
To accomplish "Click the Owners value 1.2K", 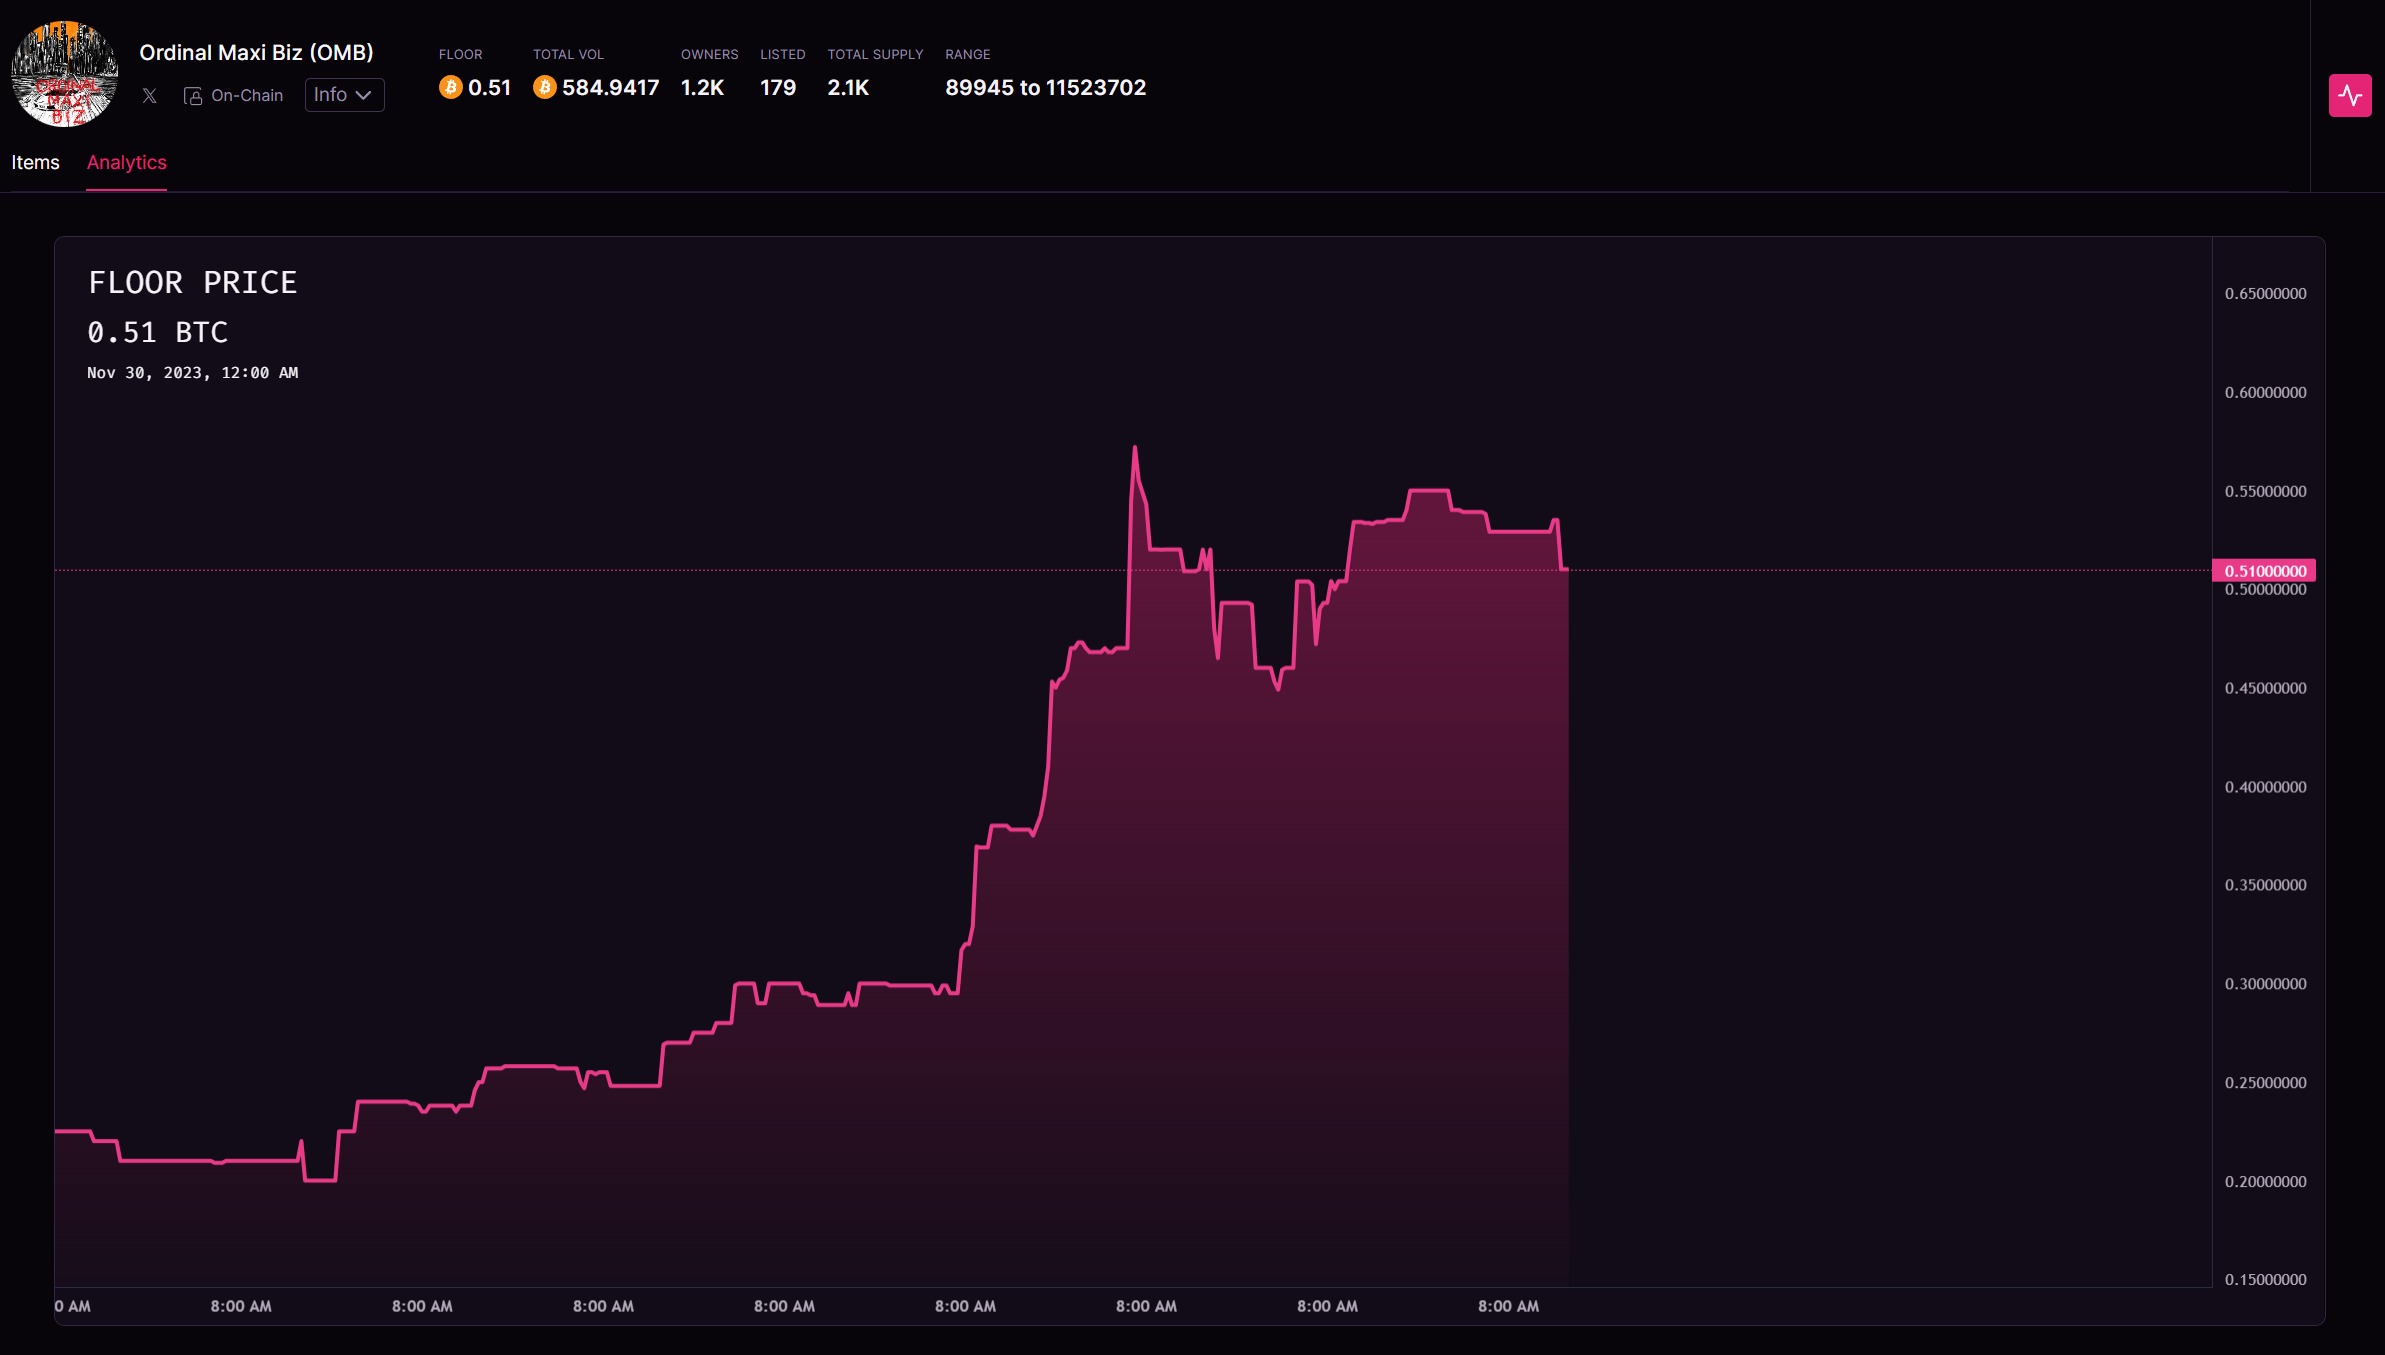I will (x=702, y=88).
